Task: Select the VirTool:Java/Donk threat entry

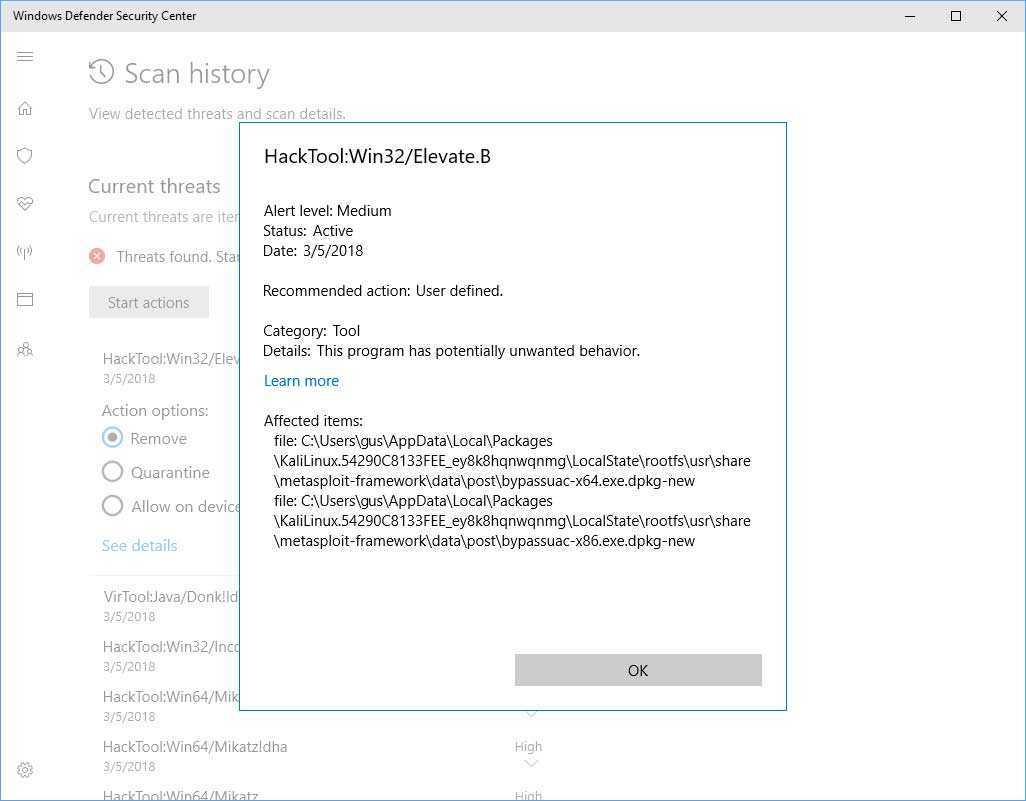Action: click(x=171, y=605)
